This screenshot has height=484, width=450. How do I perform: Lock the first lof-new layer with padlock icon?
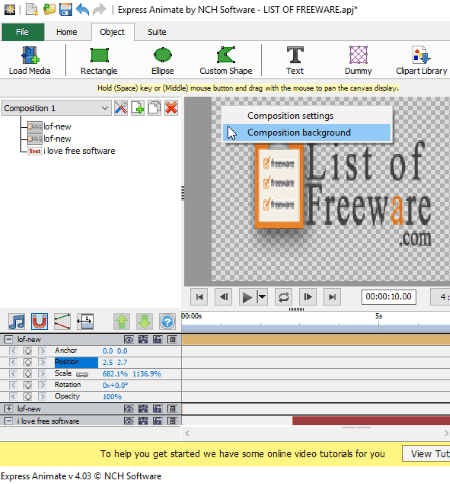[157, 340]
